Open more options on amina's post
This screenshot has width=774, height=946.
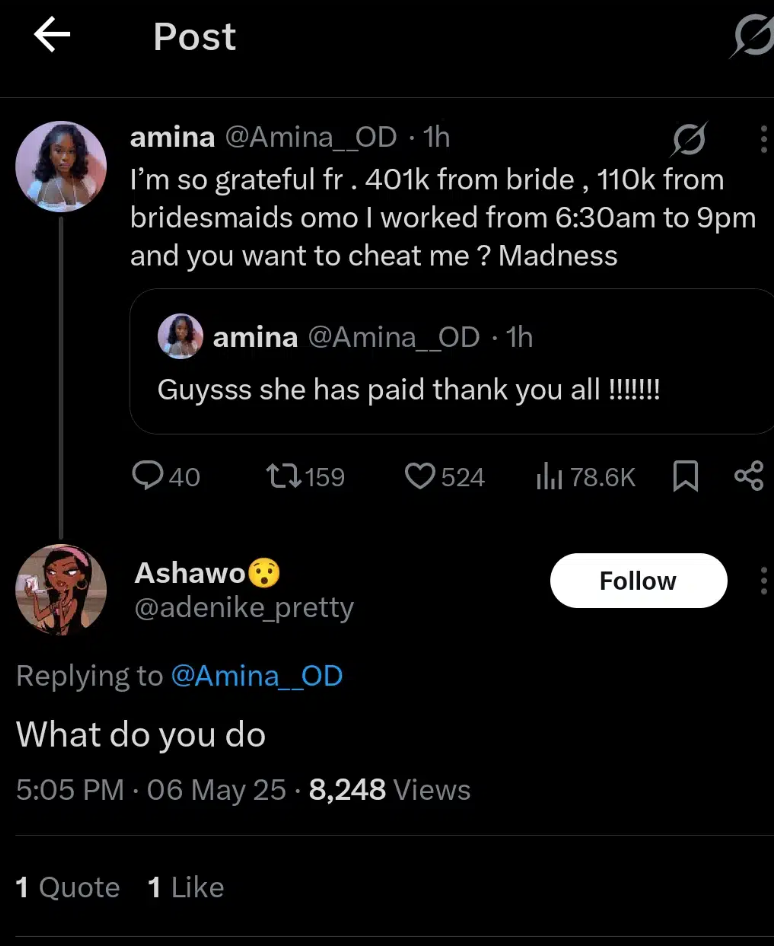coord(763,139)
